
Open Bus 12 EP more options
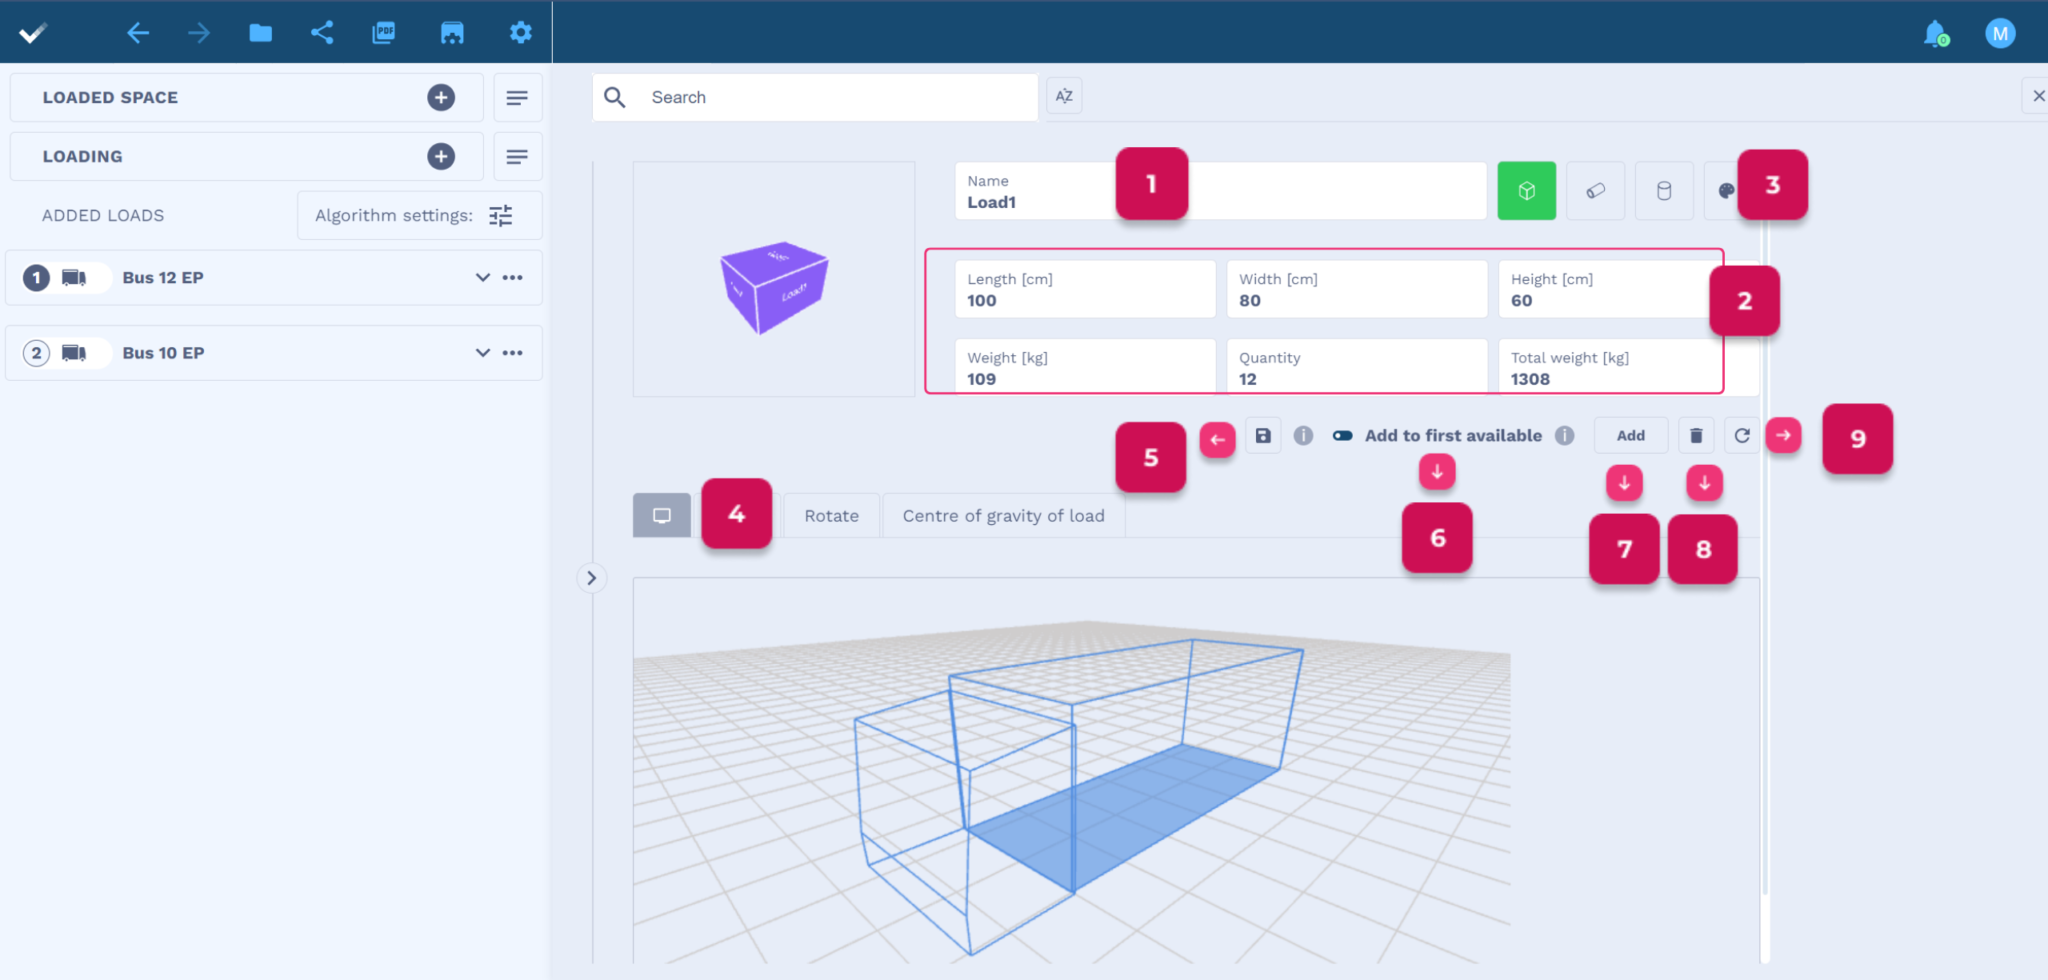513,277
